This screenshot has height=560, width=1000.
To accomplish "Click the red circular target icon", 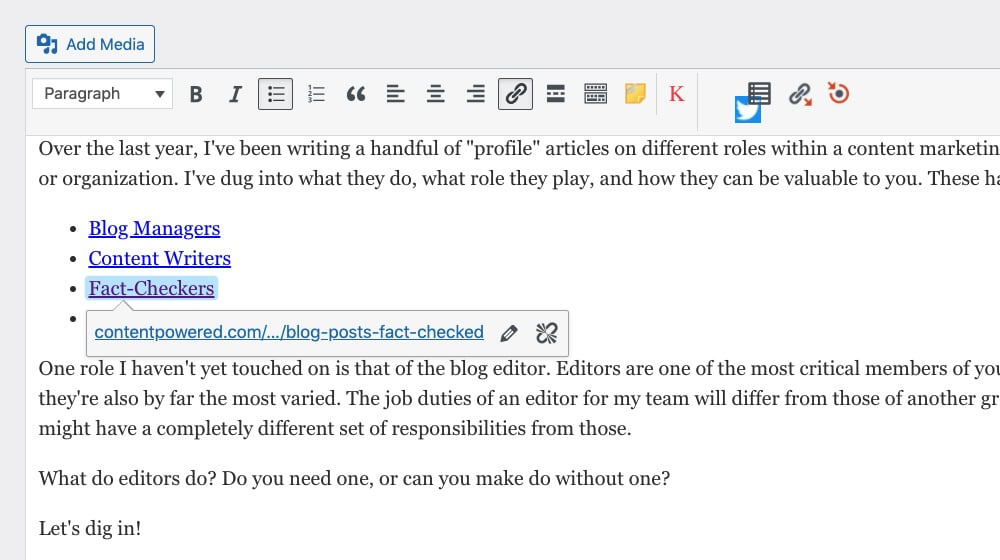I will [839, 94].
